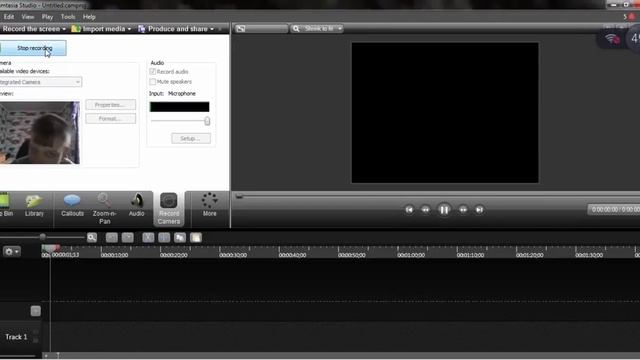Click the Track 1 label

[16, 337]
